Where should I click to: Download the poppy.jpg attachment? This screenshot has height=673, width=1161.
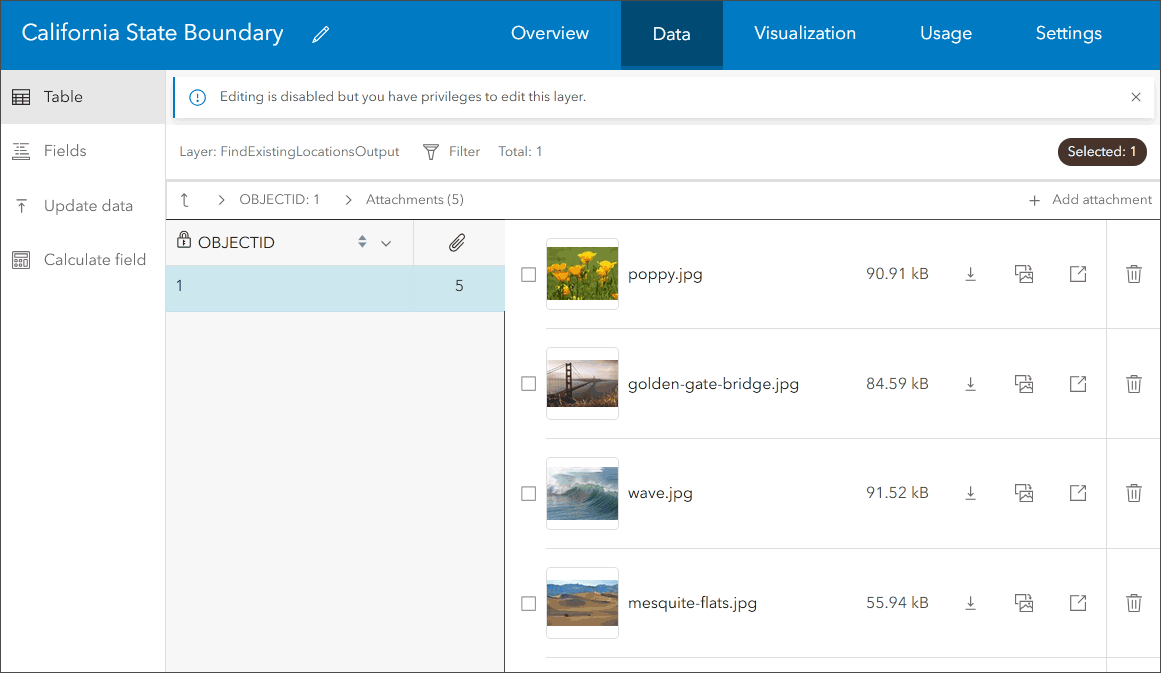click(x=970, y=274)
